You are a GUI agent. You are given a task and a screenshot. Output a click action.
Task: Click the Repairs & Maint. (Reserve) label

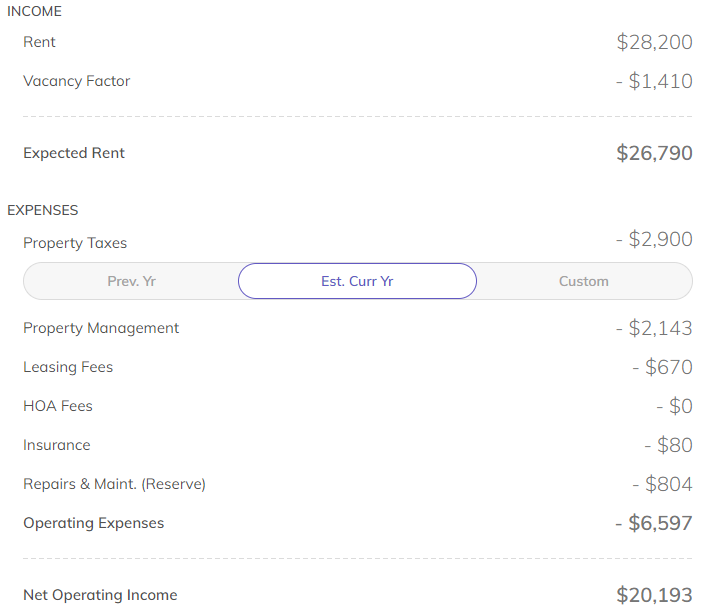click(x=115, y=484)
